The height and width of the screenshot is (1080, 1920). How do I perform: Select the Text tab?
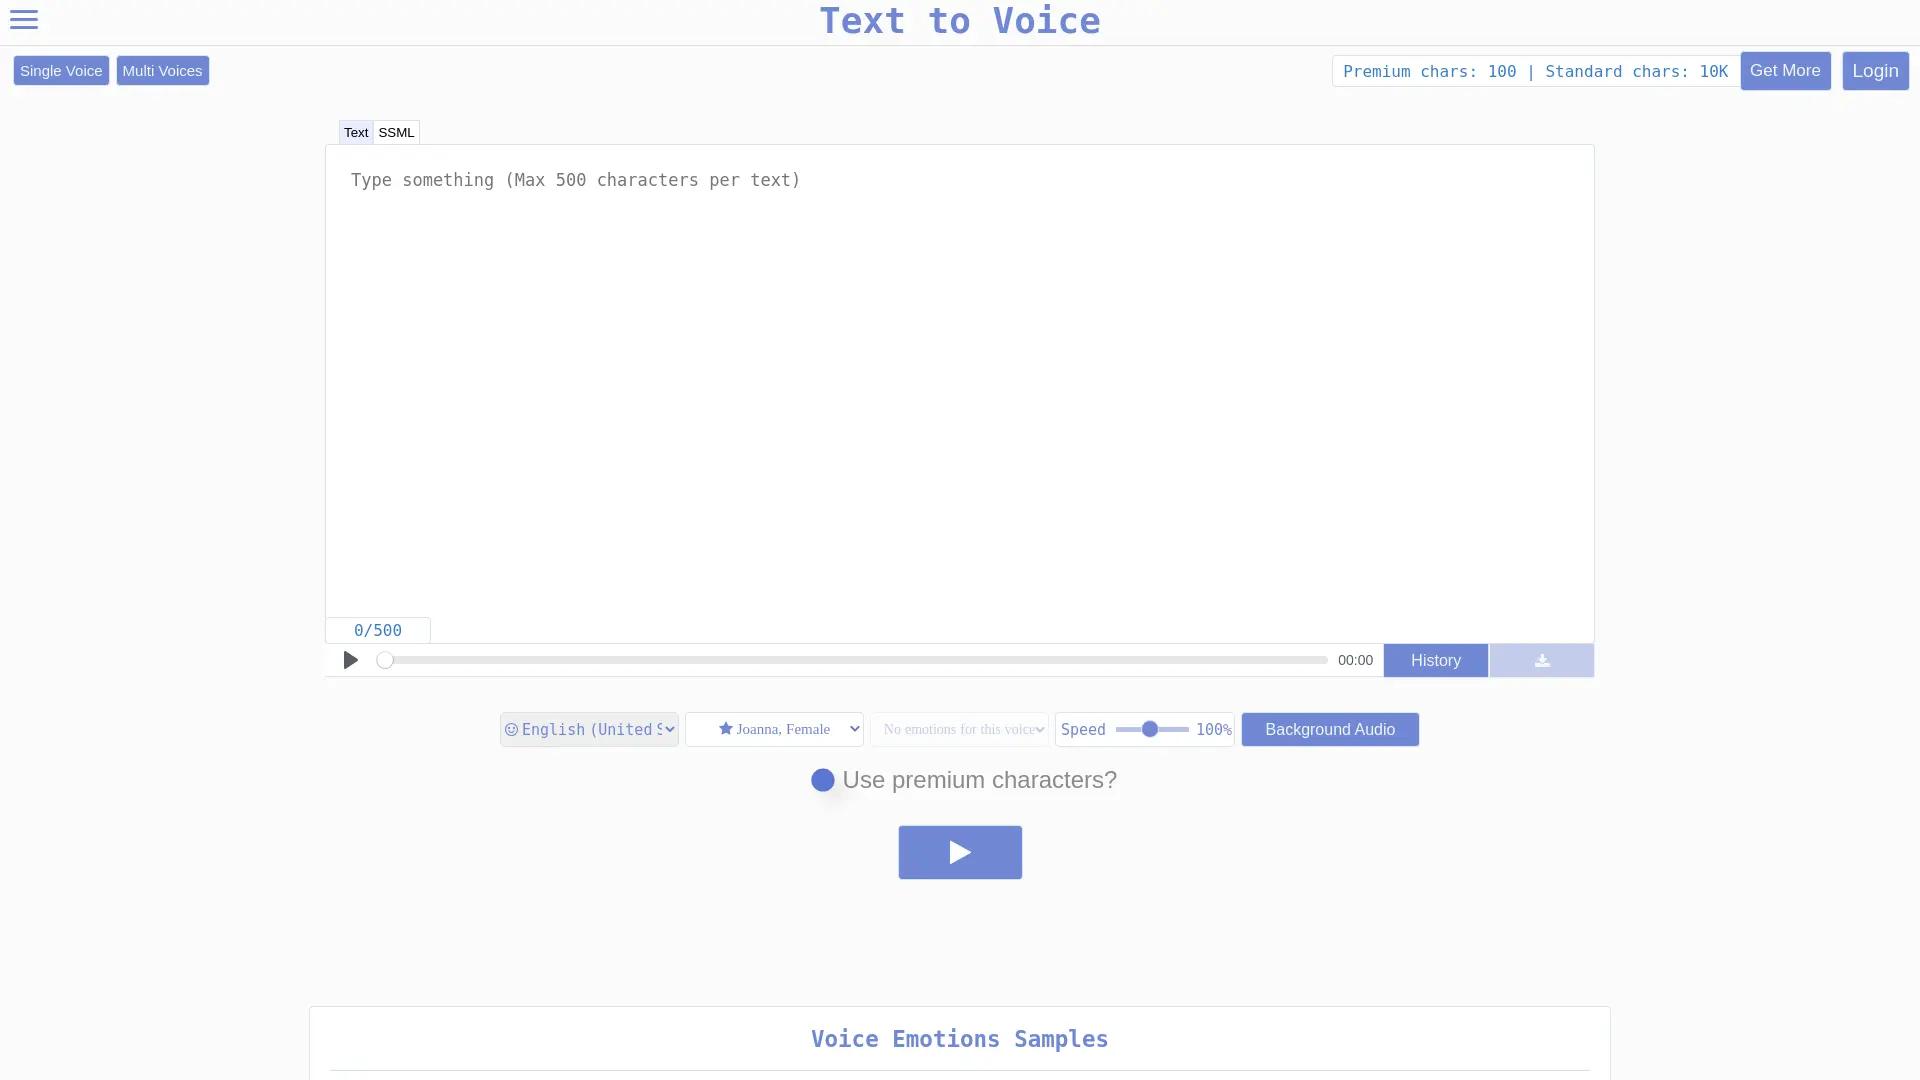tap(356, 132)
